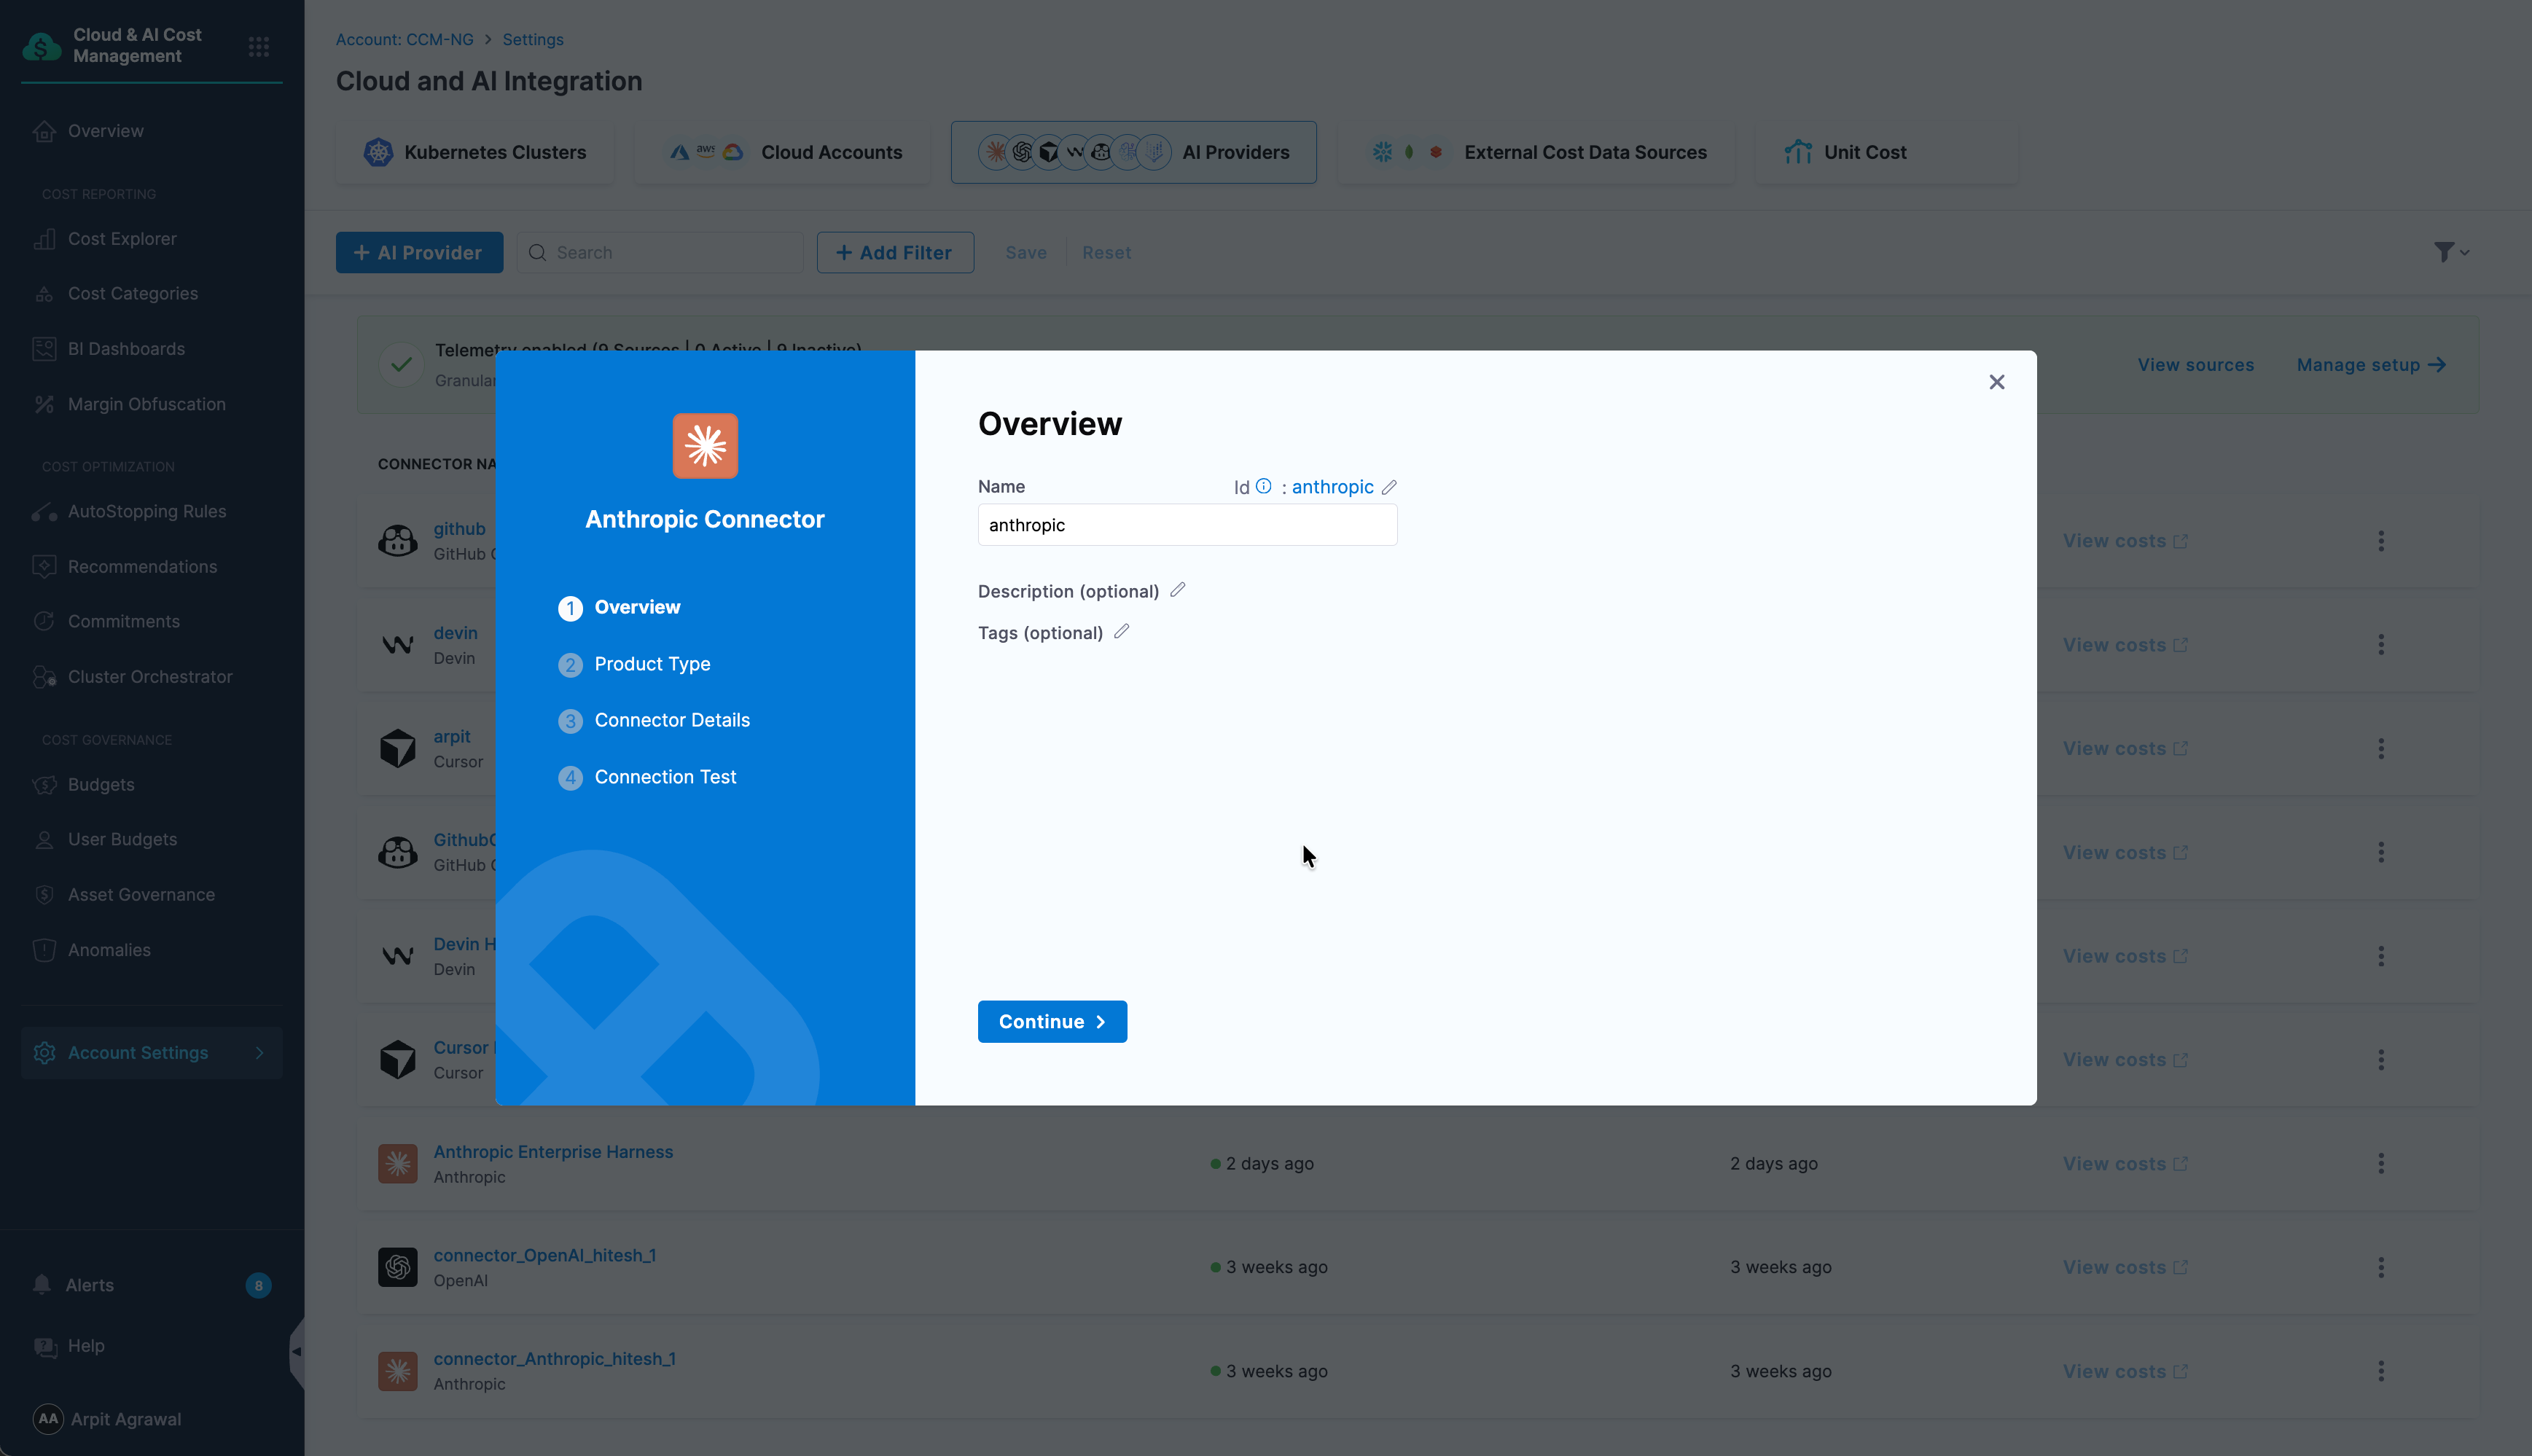The image size is (2532, 1456).
Task: Click the Anthropic logo in the dialog
Action: pyautogui.click(x=705, y=446)
